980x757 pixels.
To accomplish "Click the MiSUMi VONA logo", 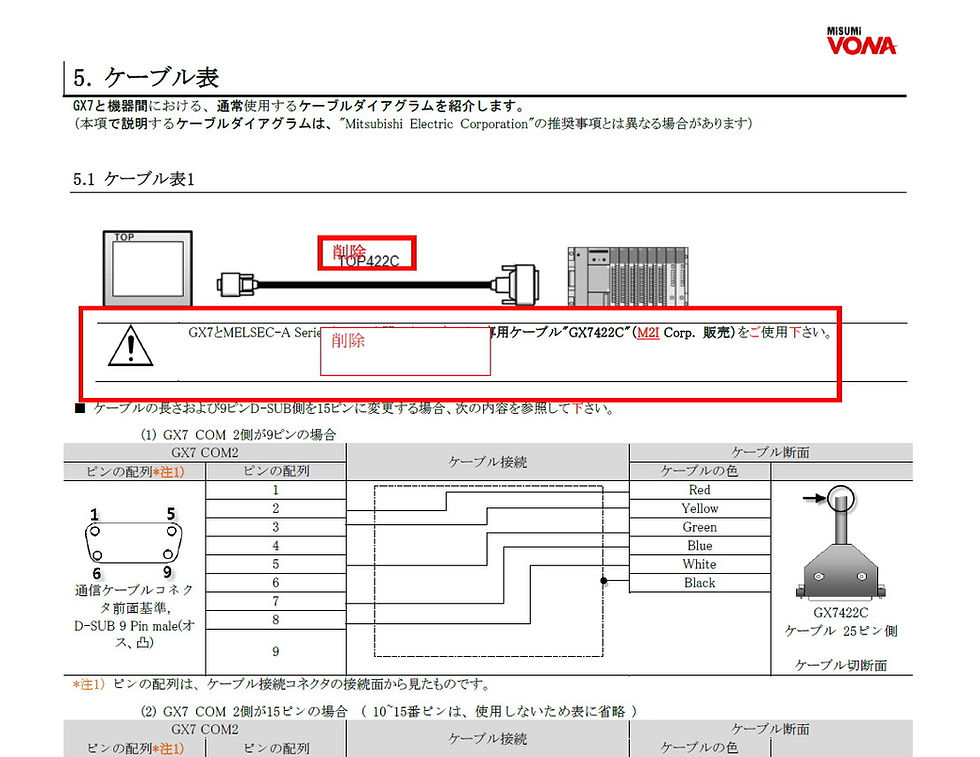I will pos(861,41).
